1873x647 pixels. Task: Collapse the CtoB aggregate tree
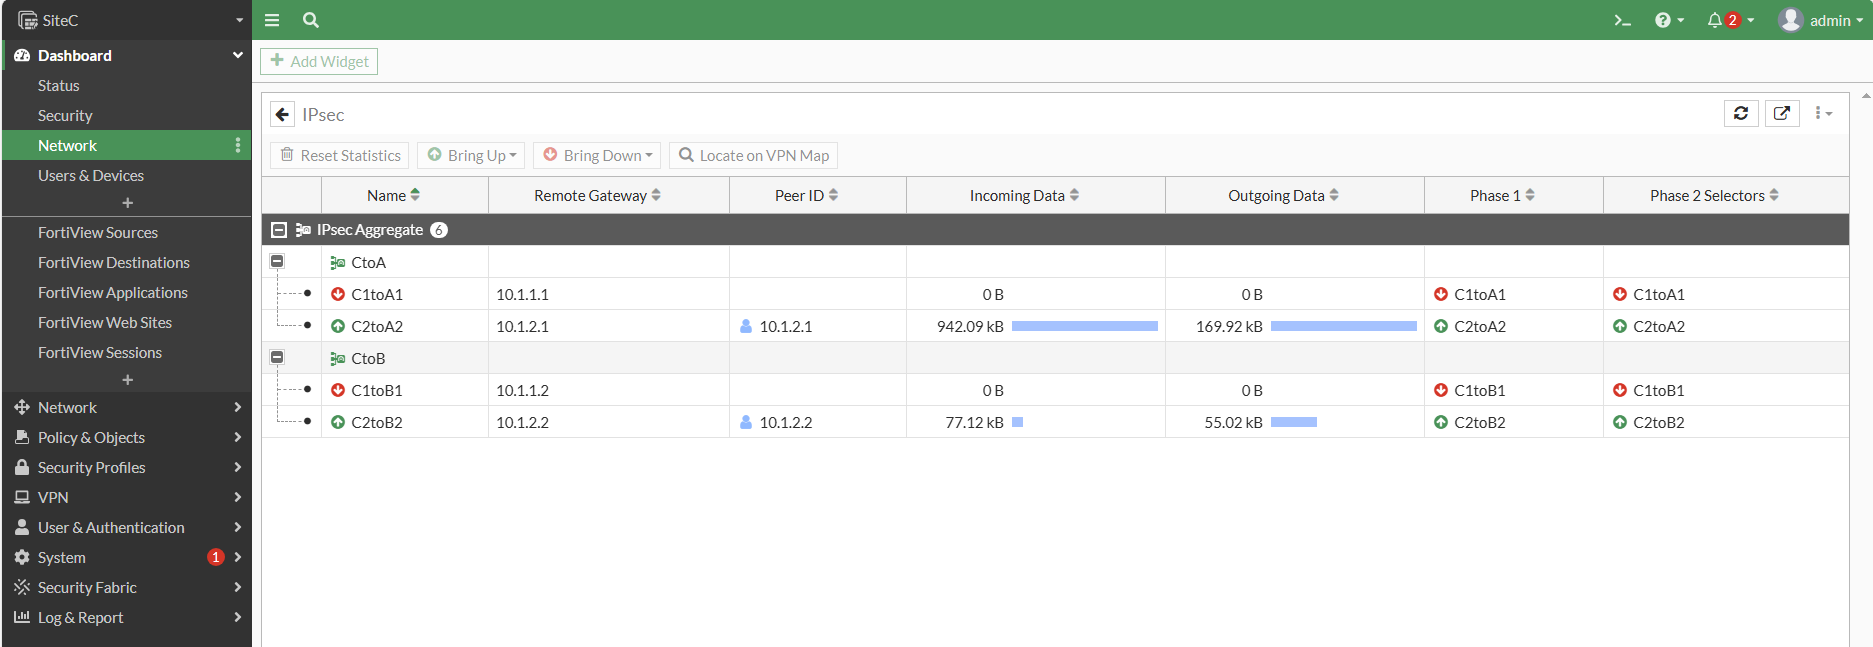coord(277,357)
